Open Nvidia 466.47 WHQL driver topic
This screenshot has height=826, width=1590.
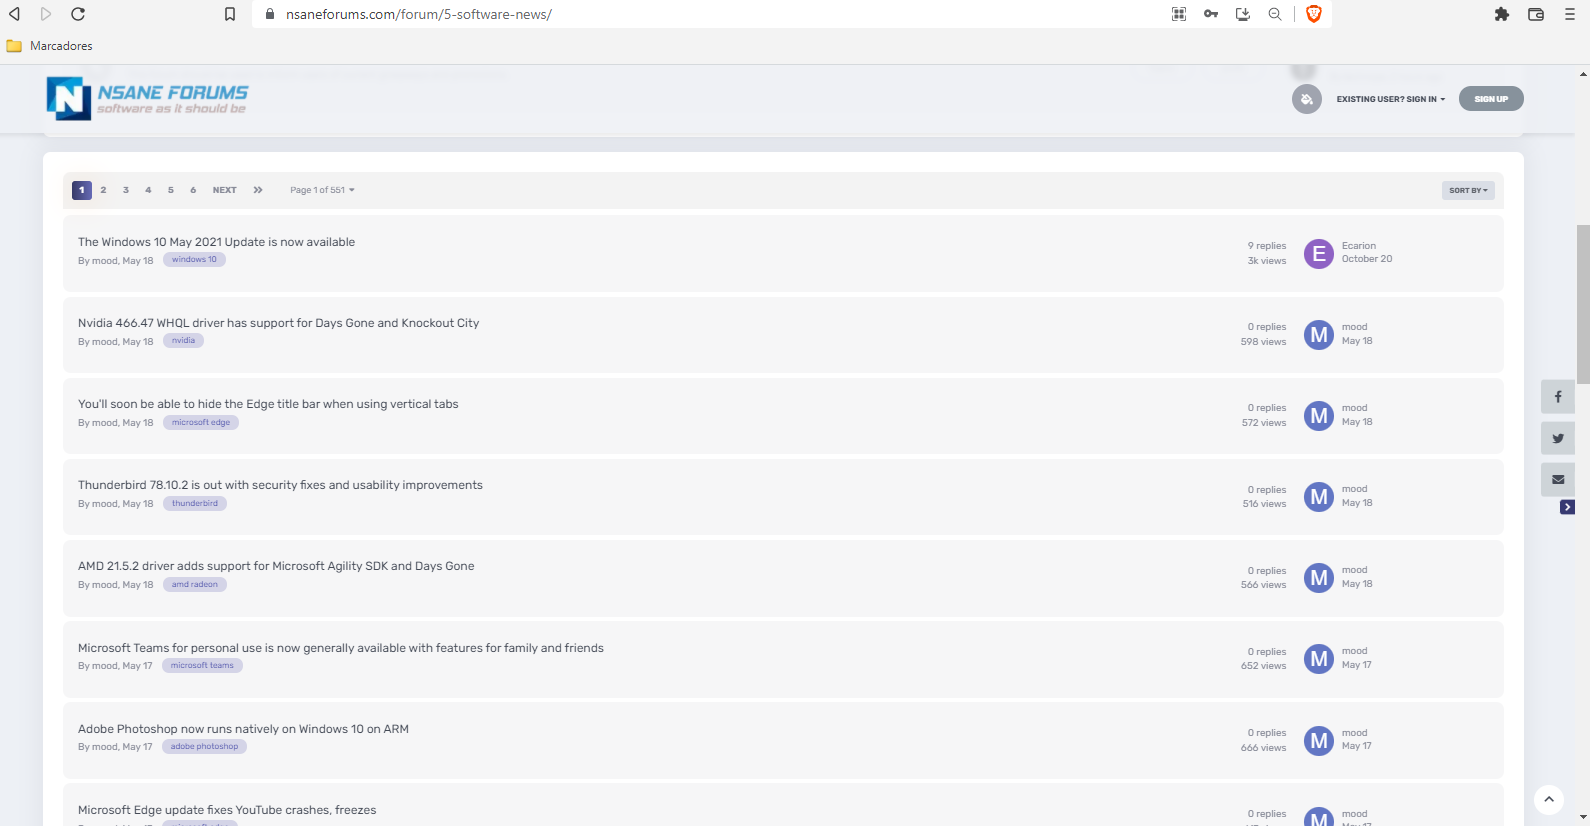pyautogui.click(x=279, y=323)
